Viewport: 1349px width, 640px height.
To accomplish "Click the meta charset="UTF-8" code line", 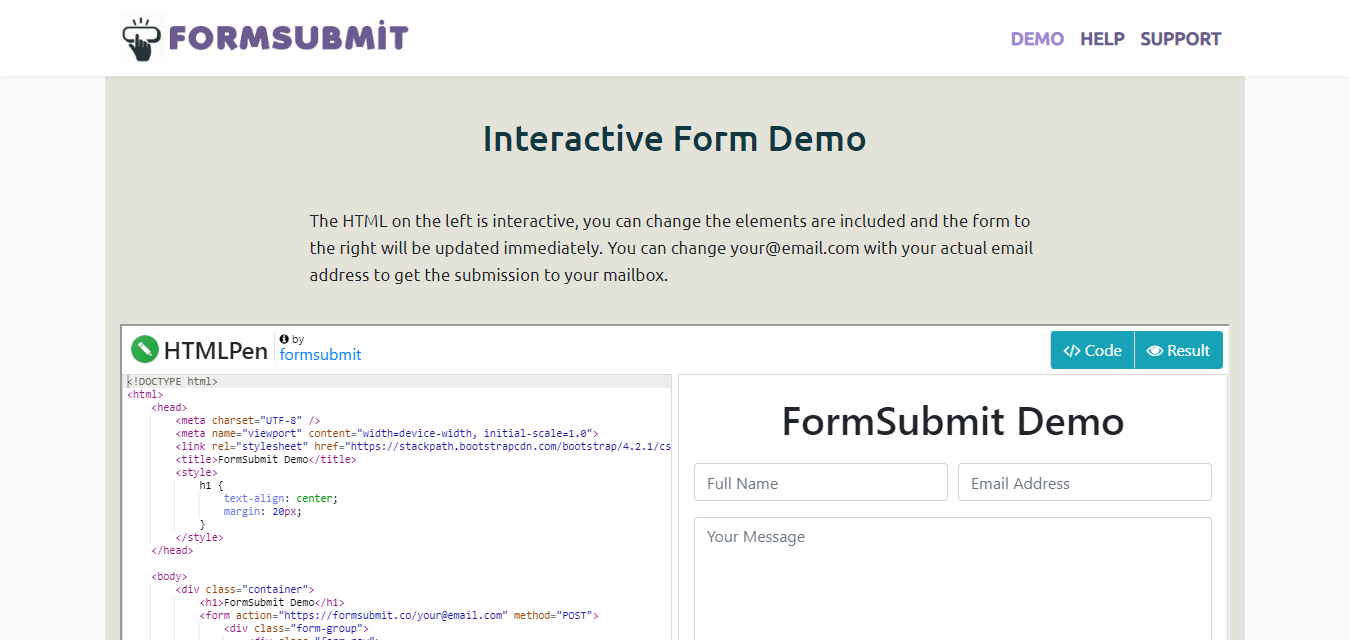I will (x=248, y=420).
